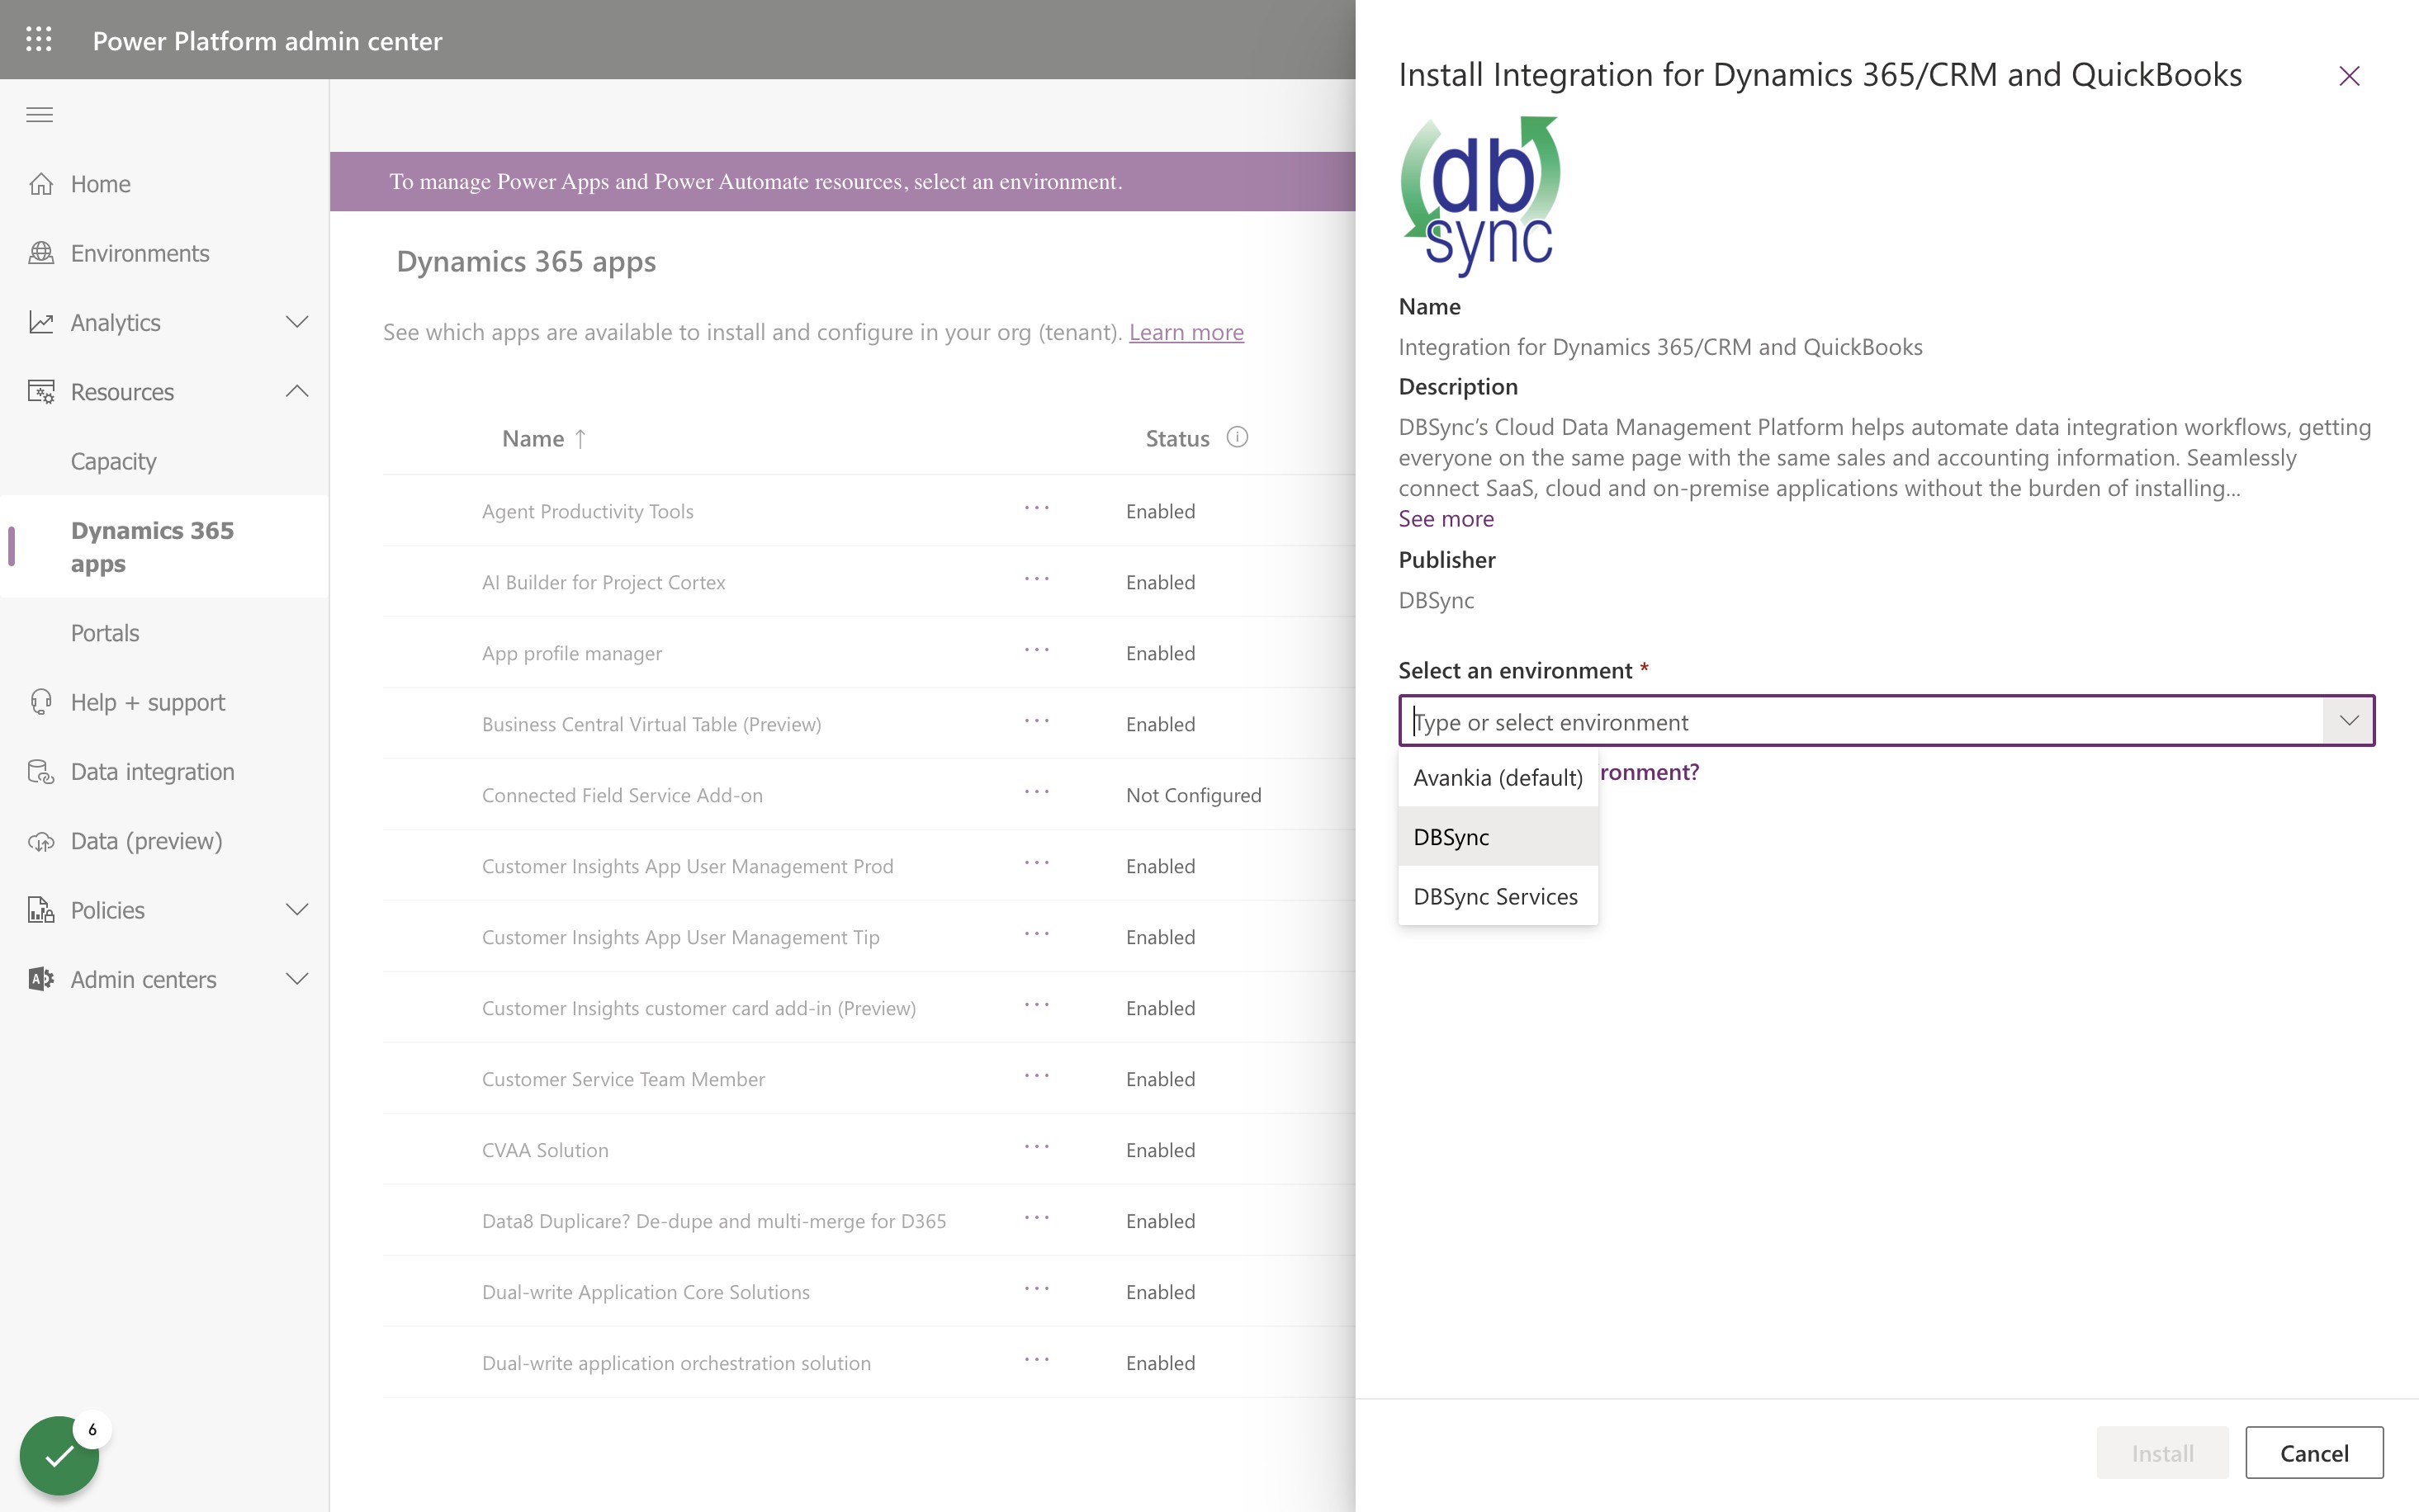Expand the Policies section chevron
The image size is (2419, 1512).
coord(297,910)
